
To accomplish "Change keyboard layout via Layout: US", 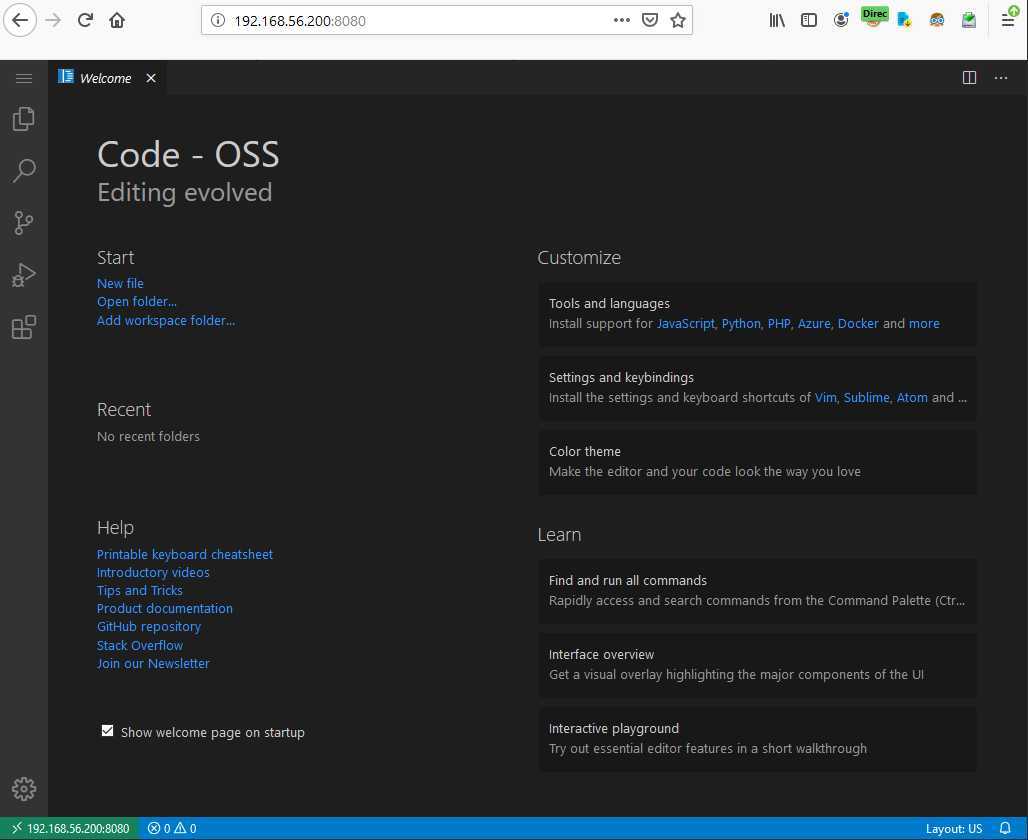I will coord(953,828).
